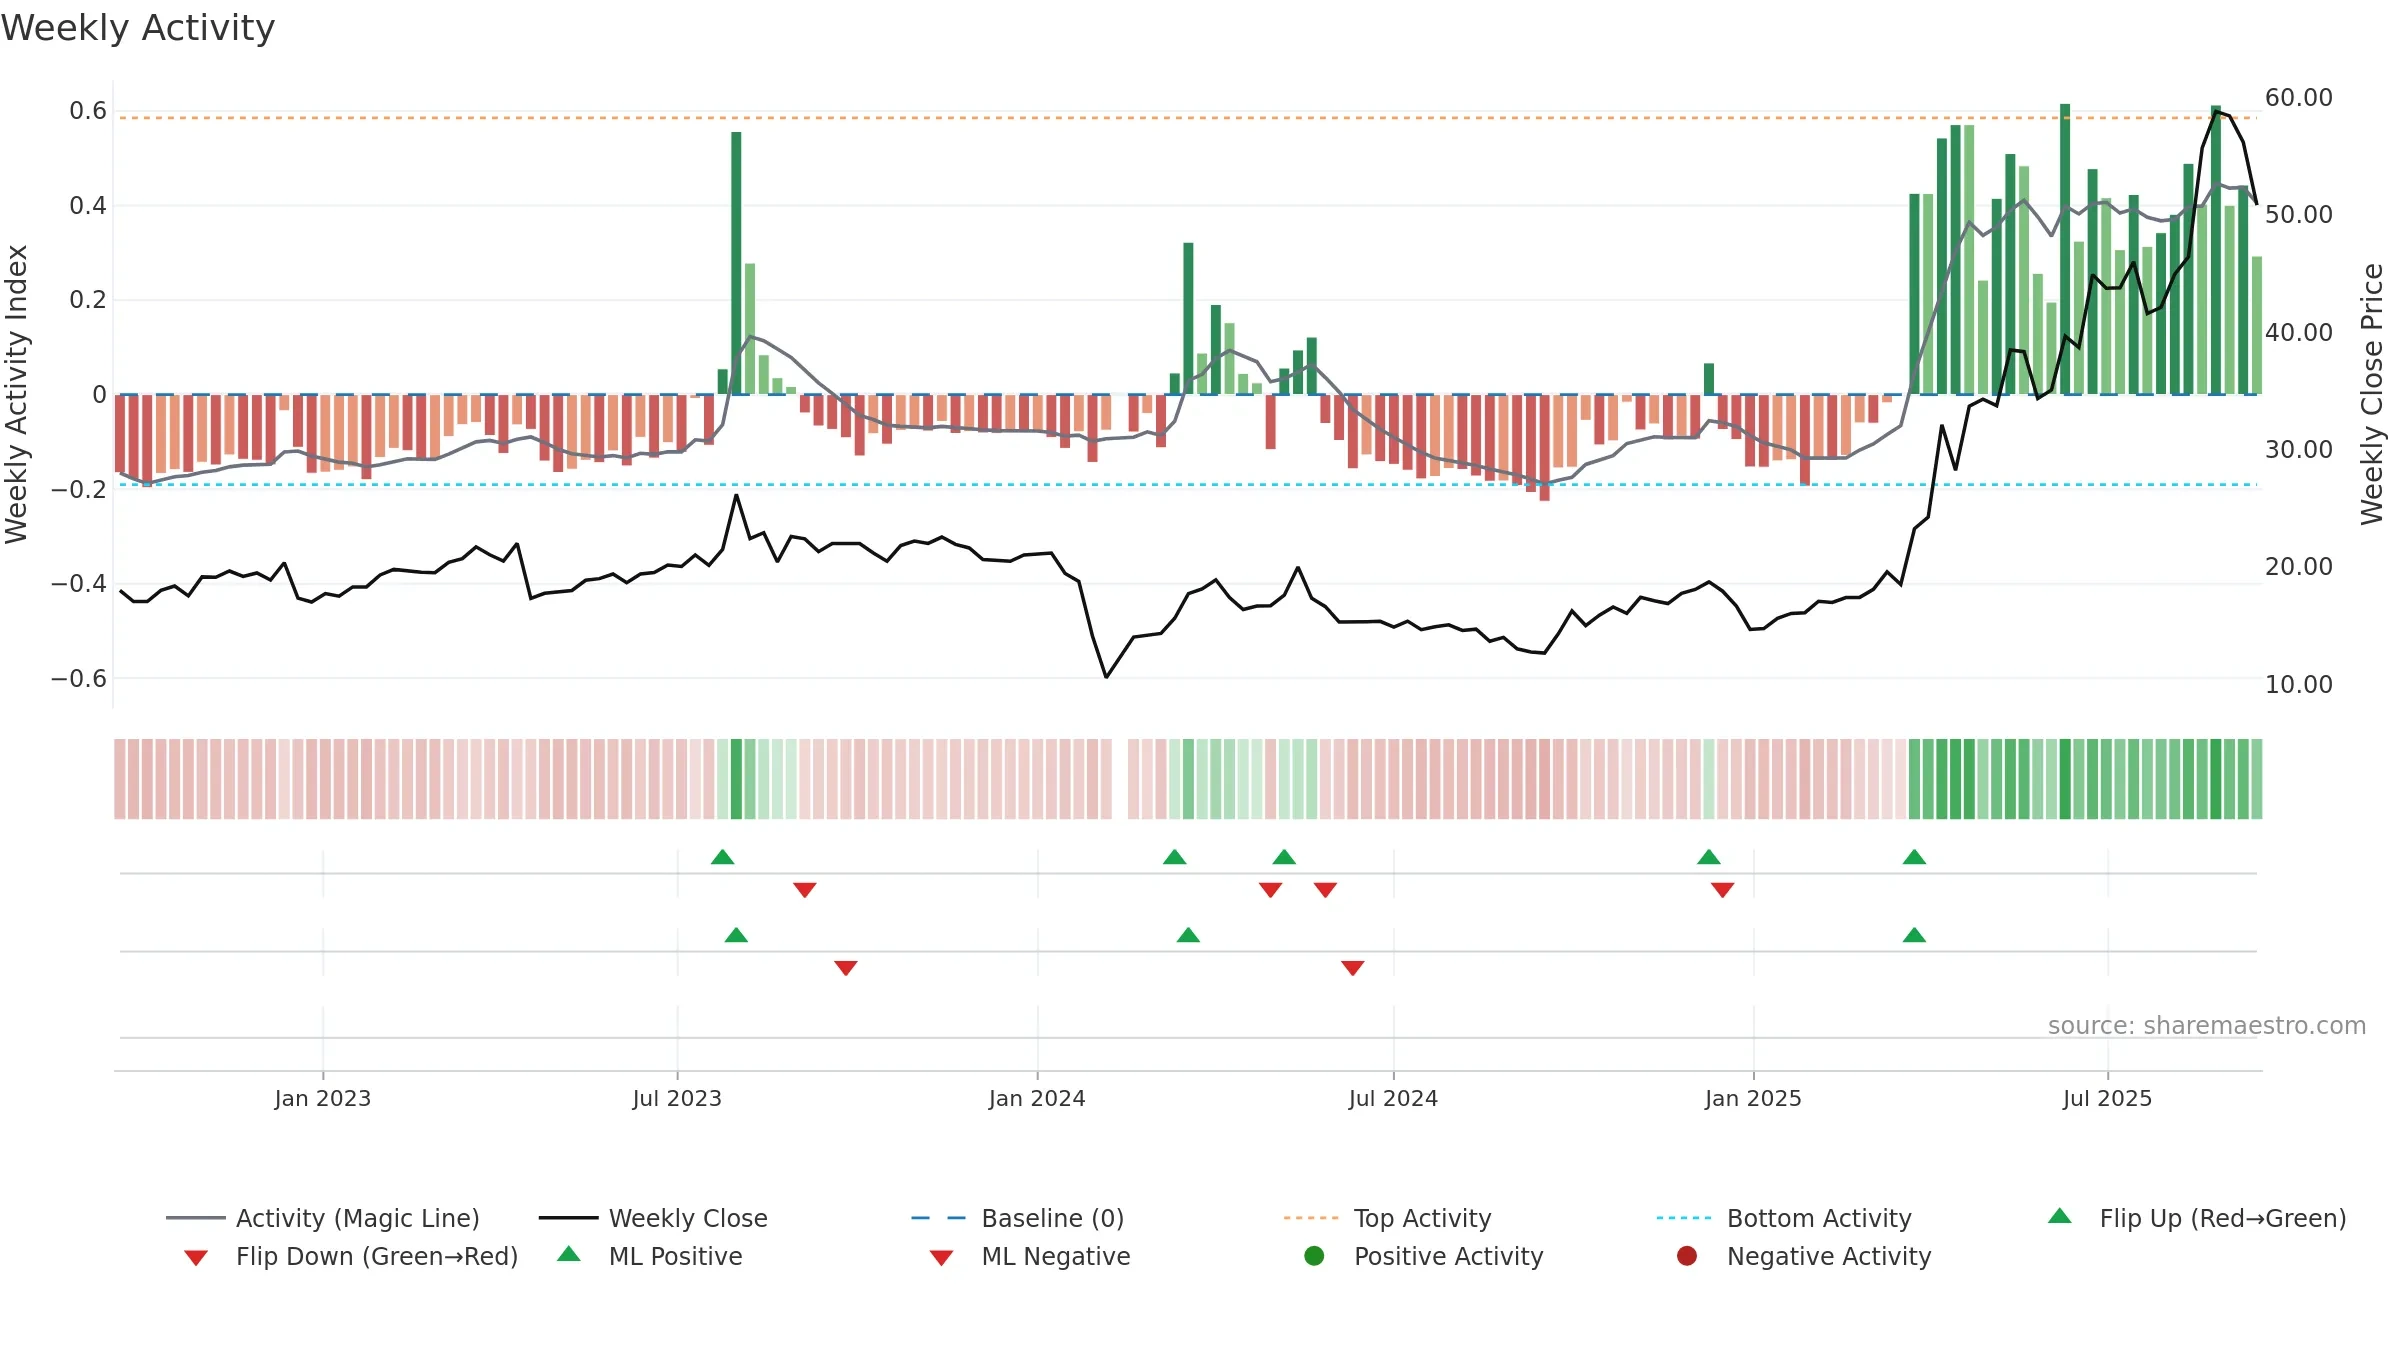Toggle the Top Activity legend entry

(x=1388, y=1218)
